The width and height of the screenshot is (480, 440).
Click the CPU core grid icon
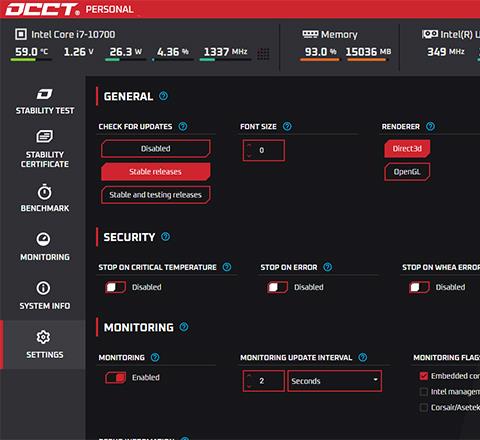263,53
